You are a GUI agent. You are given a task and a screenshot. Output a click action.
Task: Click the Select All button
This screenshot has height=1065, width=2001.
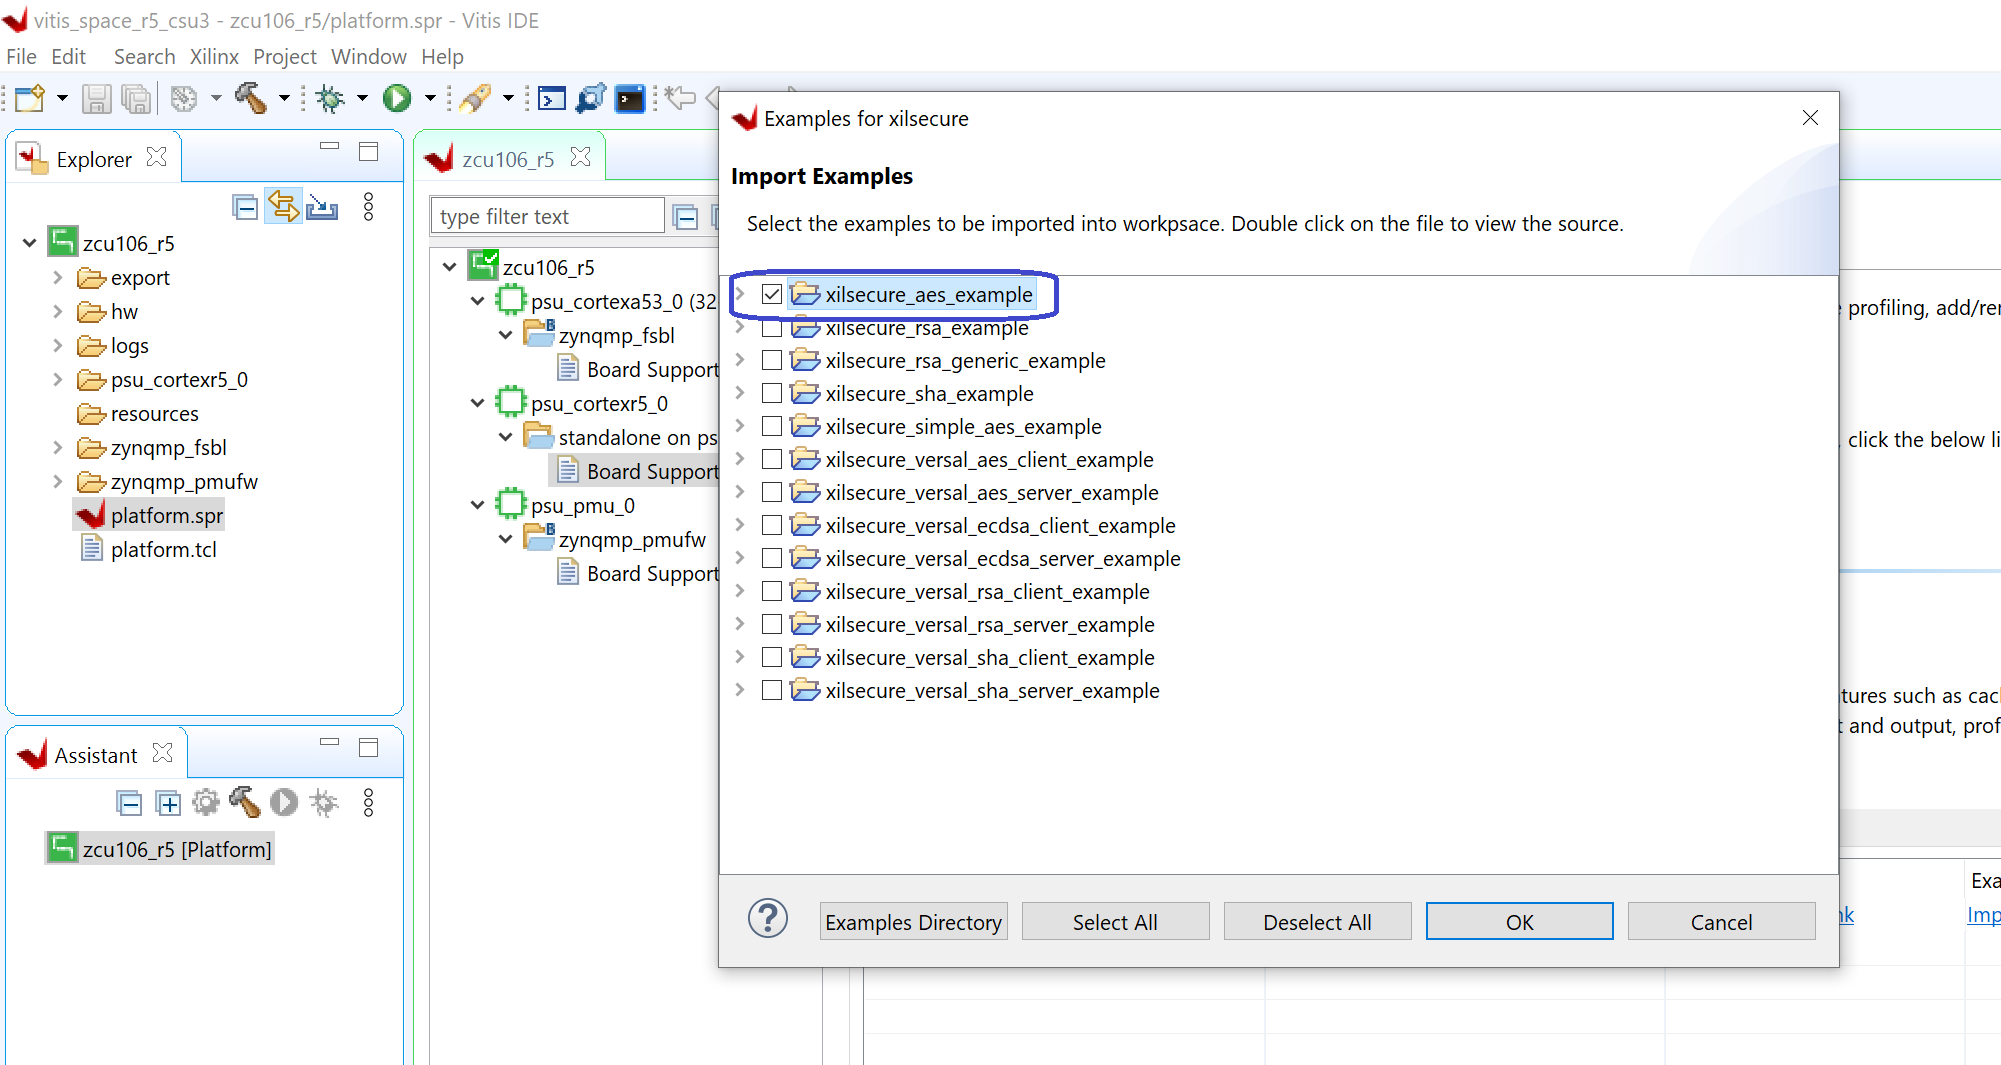(x=1116, y=922)
